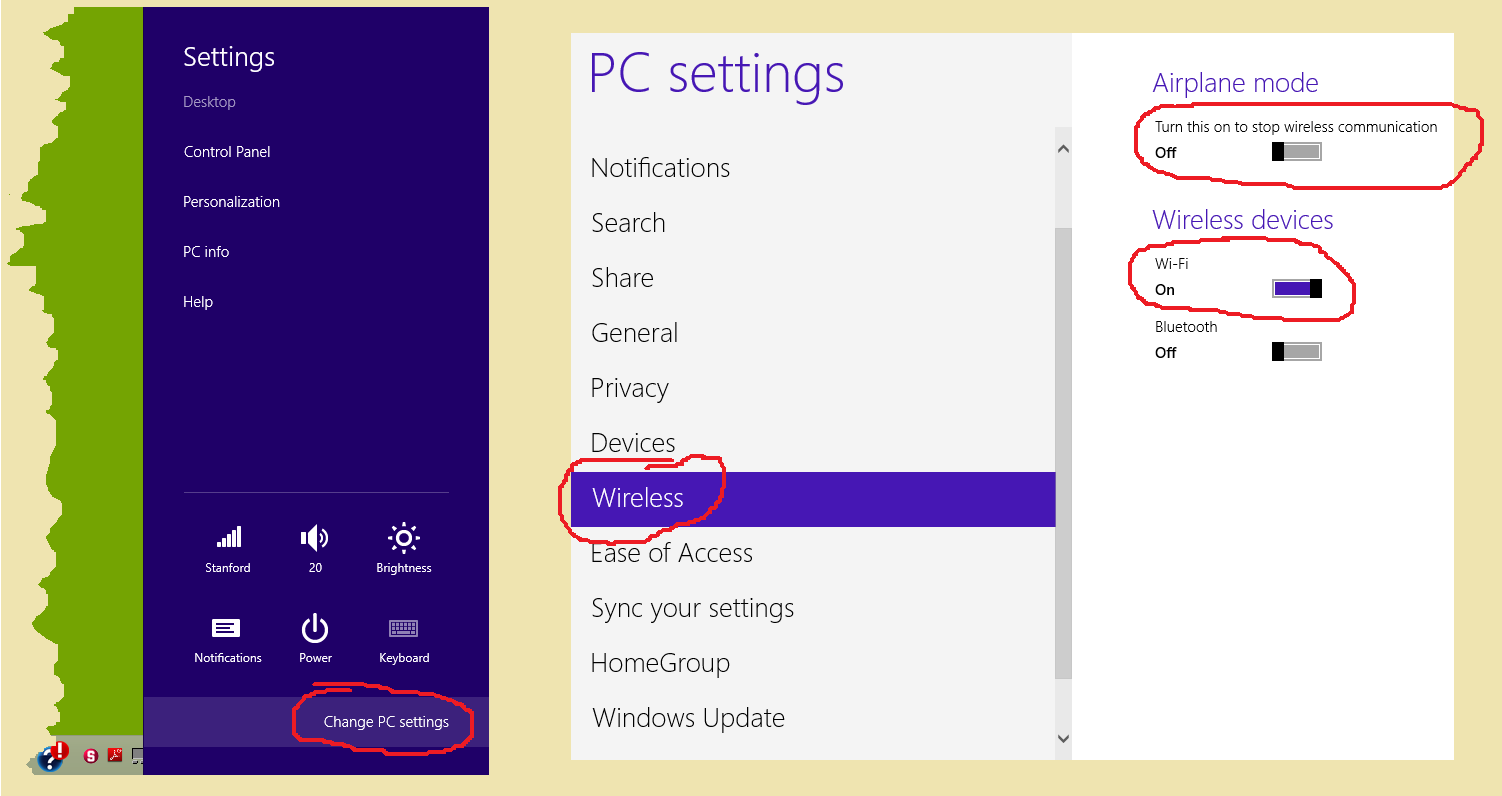Click the scrollbar's down arrow

(x=1063, y=738)
